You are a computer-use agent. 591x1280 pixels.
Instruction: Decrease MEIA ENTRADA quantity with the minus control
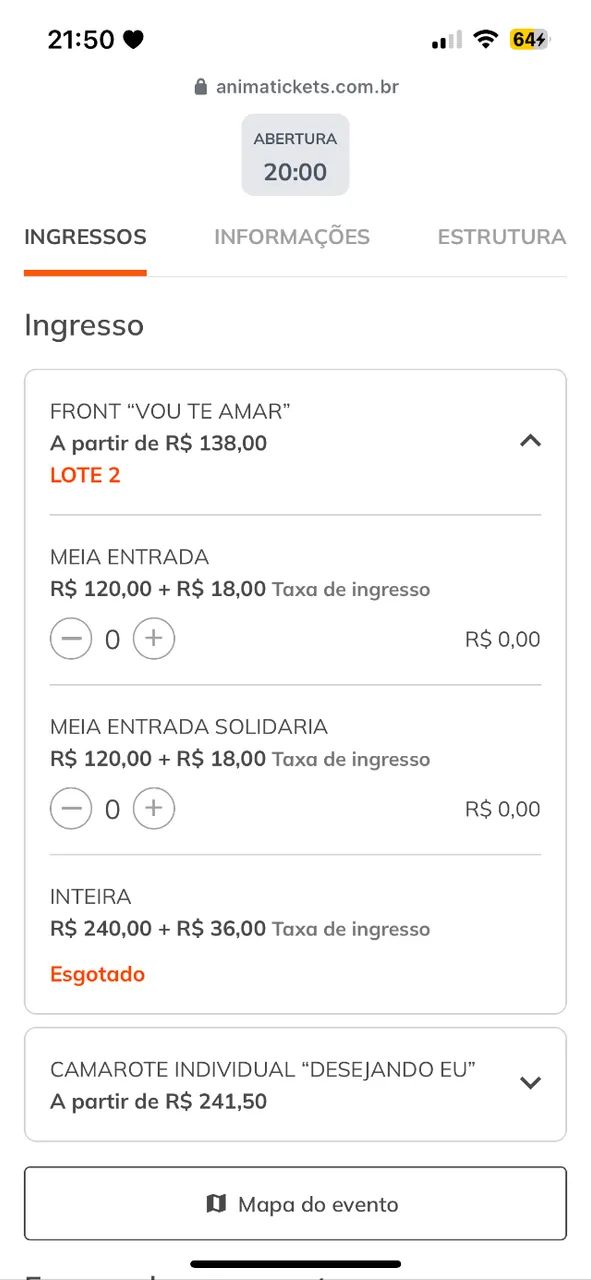point(71,638)
